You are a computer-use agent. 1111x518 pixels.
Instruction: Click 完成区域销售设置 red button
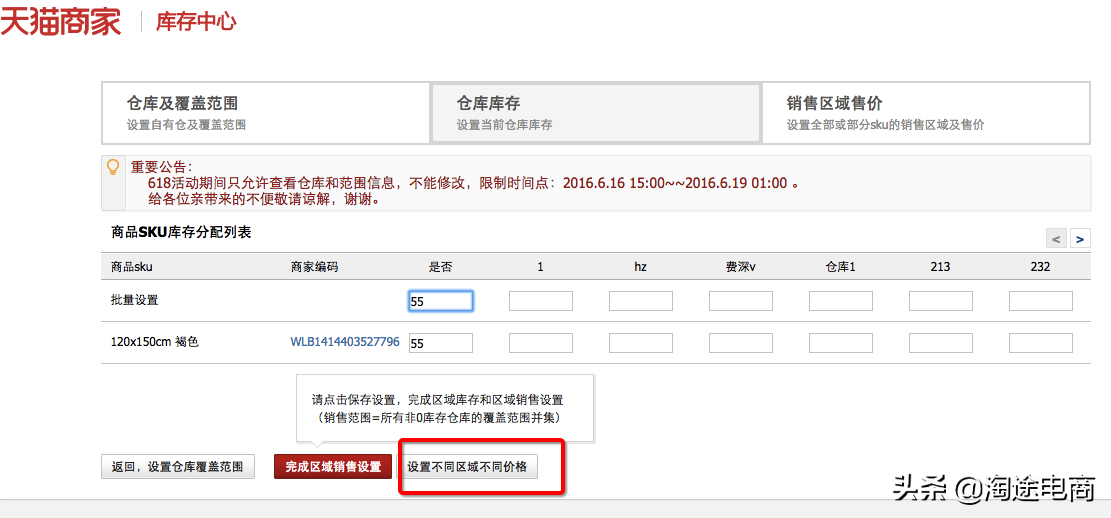(x=333, y=467)
